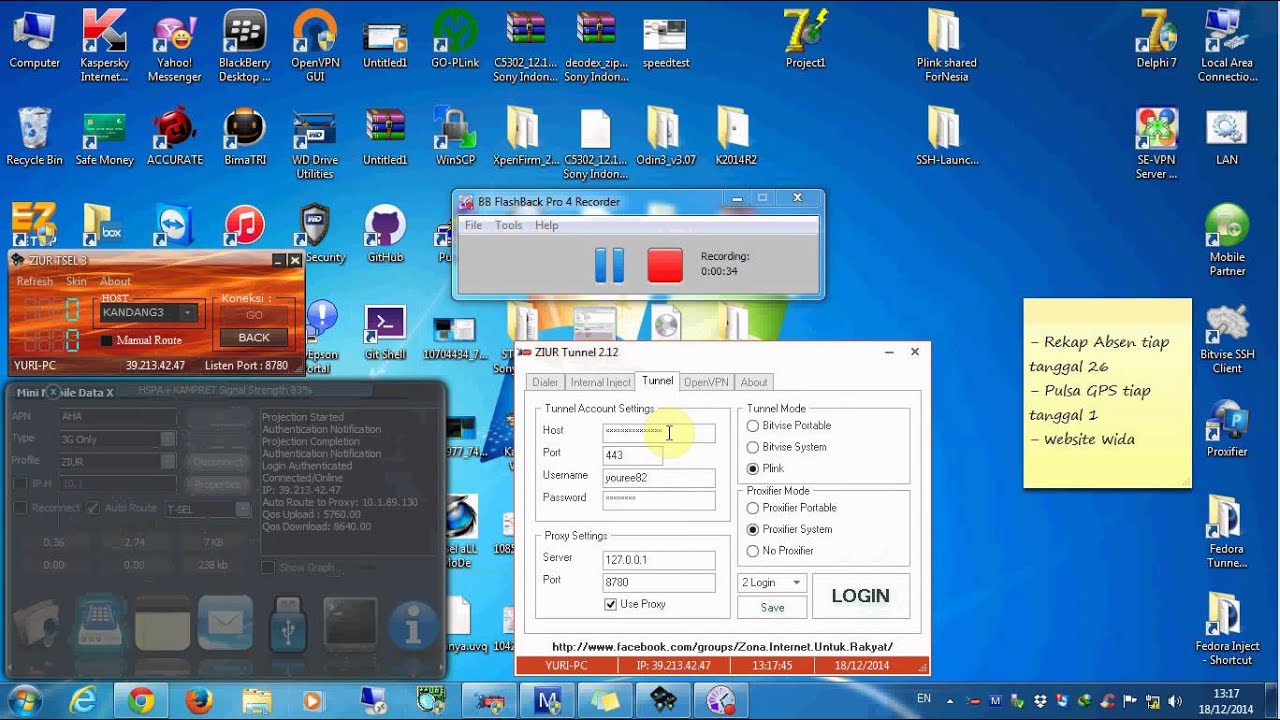This screenshot has height=720, width=1280.
Task: Stop the BB FlashBack recording
Action: pos(665,265)
